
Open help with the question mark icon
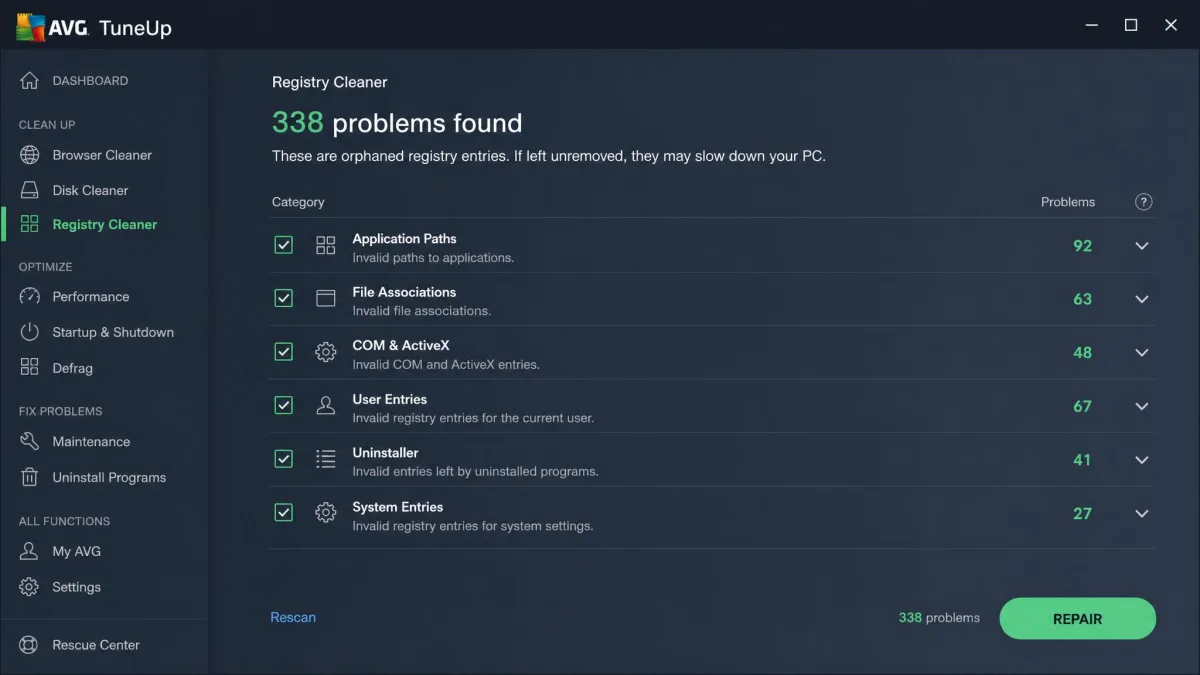click(x=1144, y=202)
